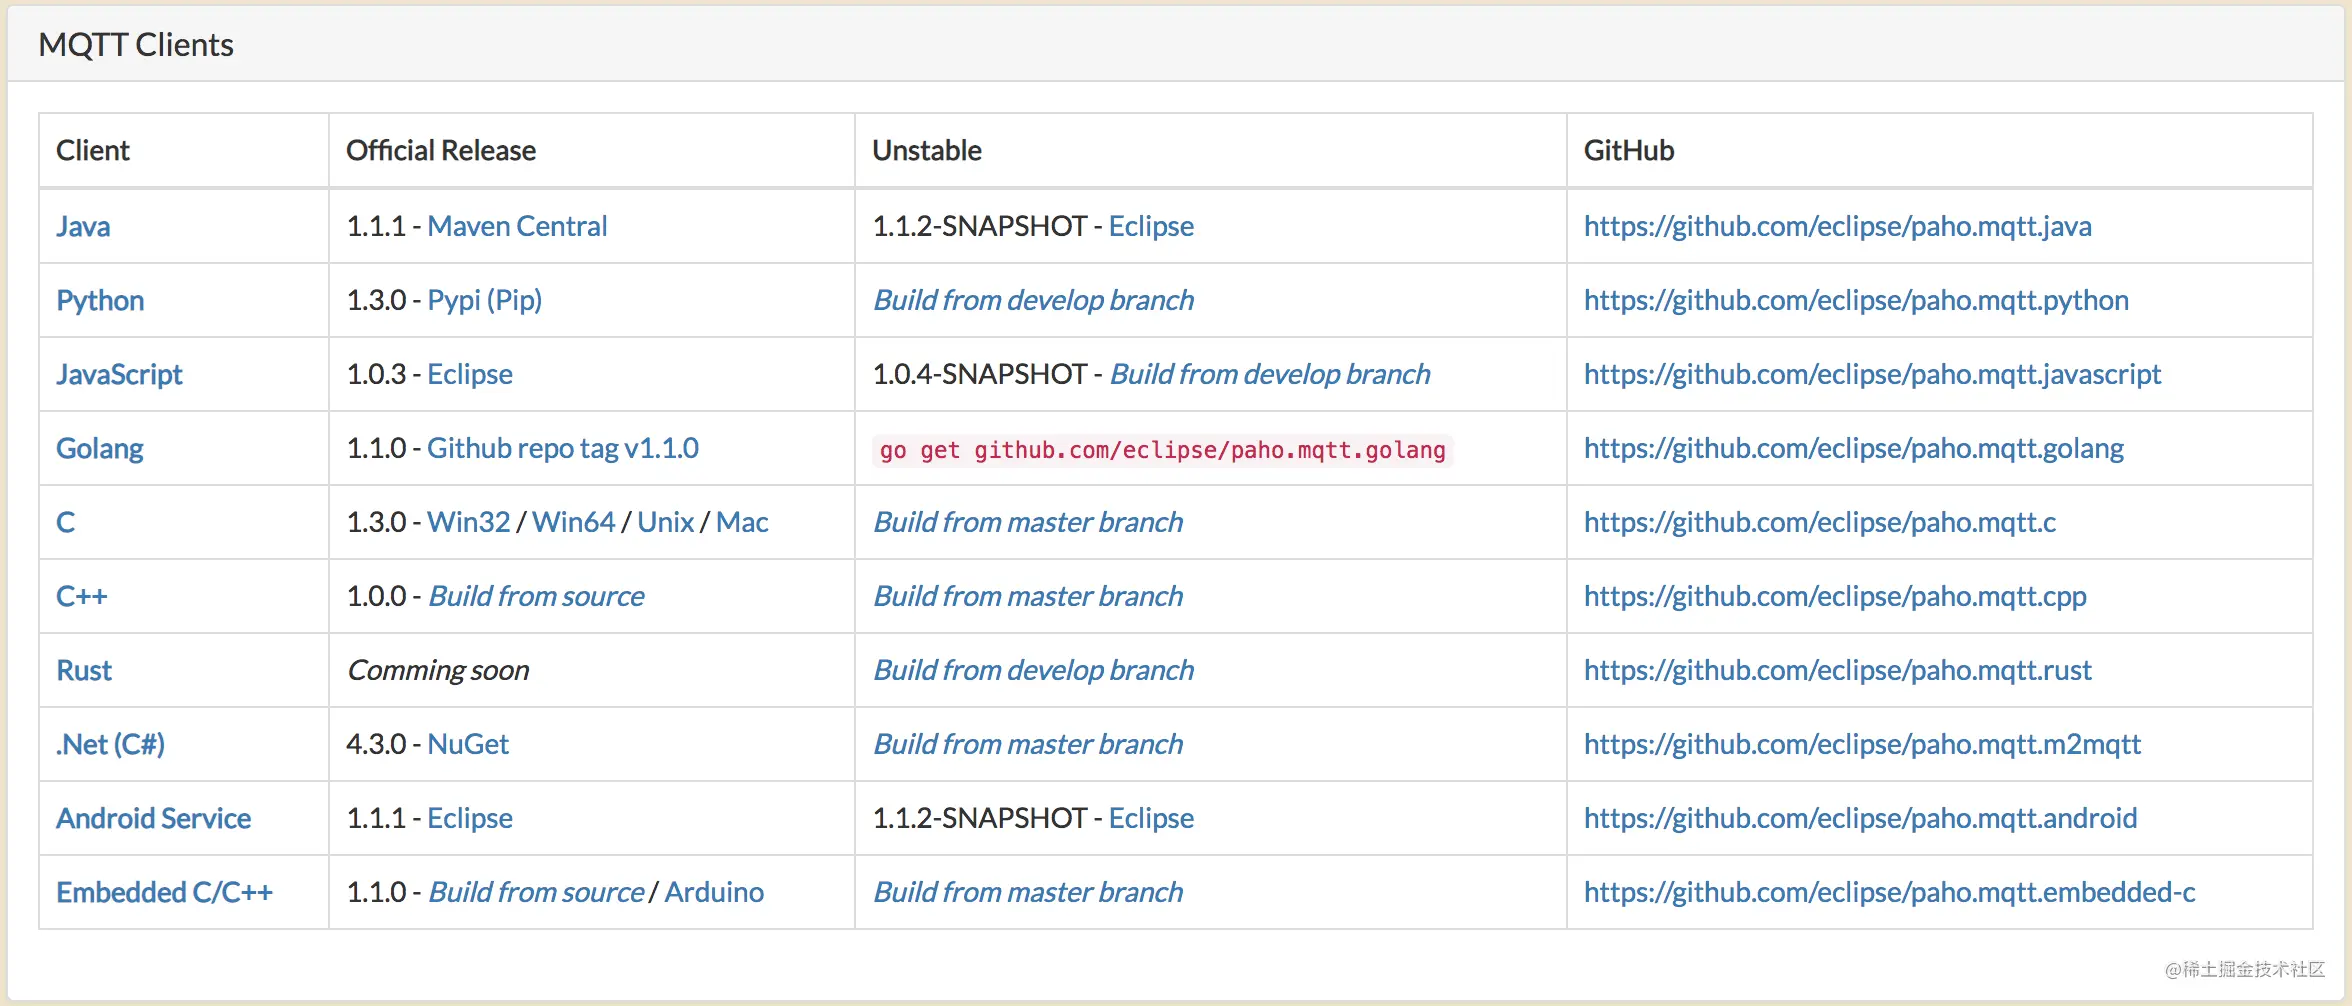
Task: Click the Comming soon text for Rust
Action: (x=438, y=670)
